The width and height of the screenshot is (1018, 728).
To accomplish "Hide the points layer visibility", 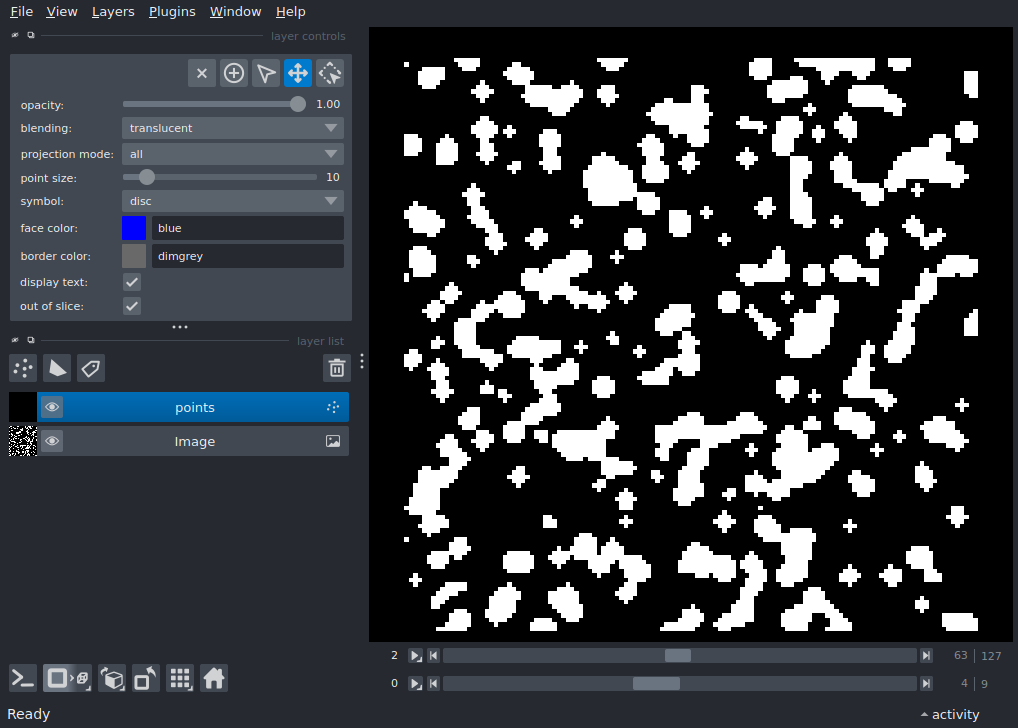I will coord(52,407).
